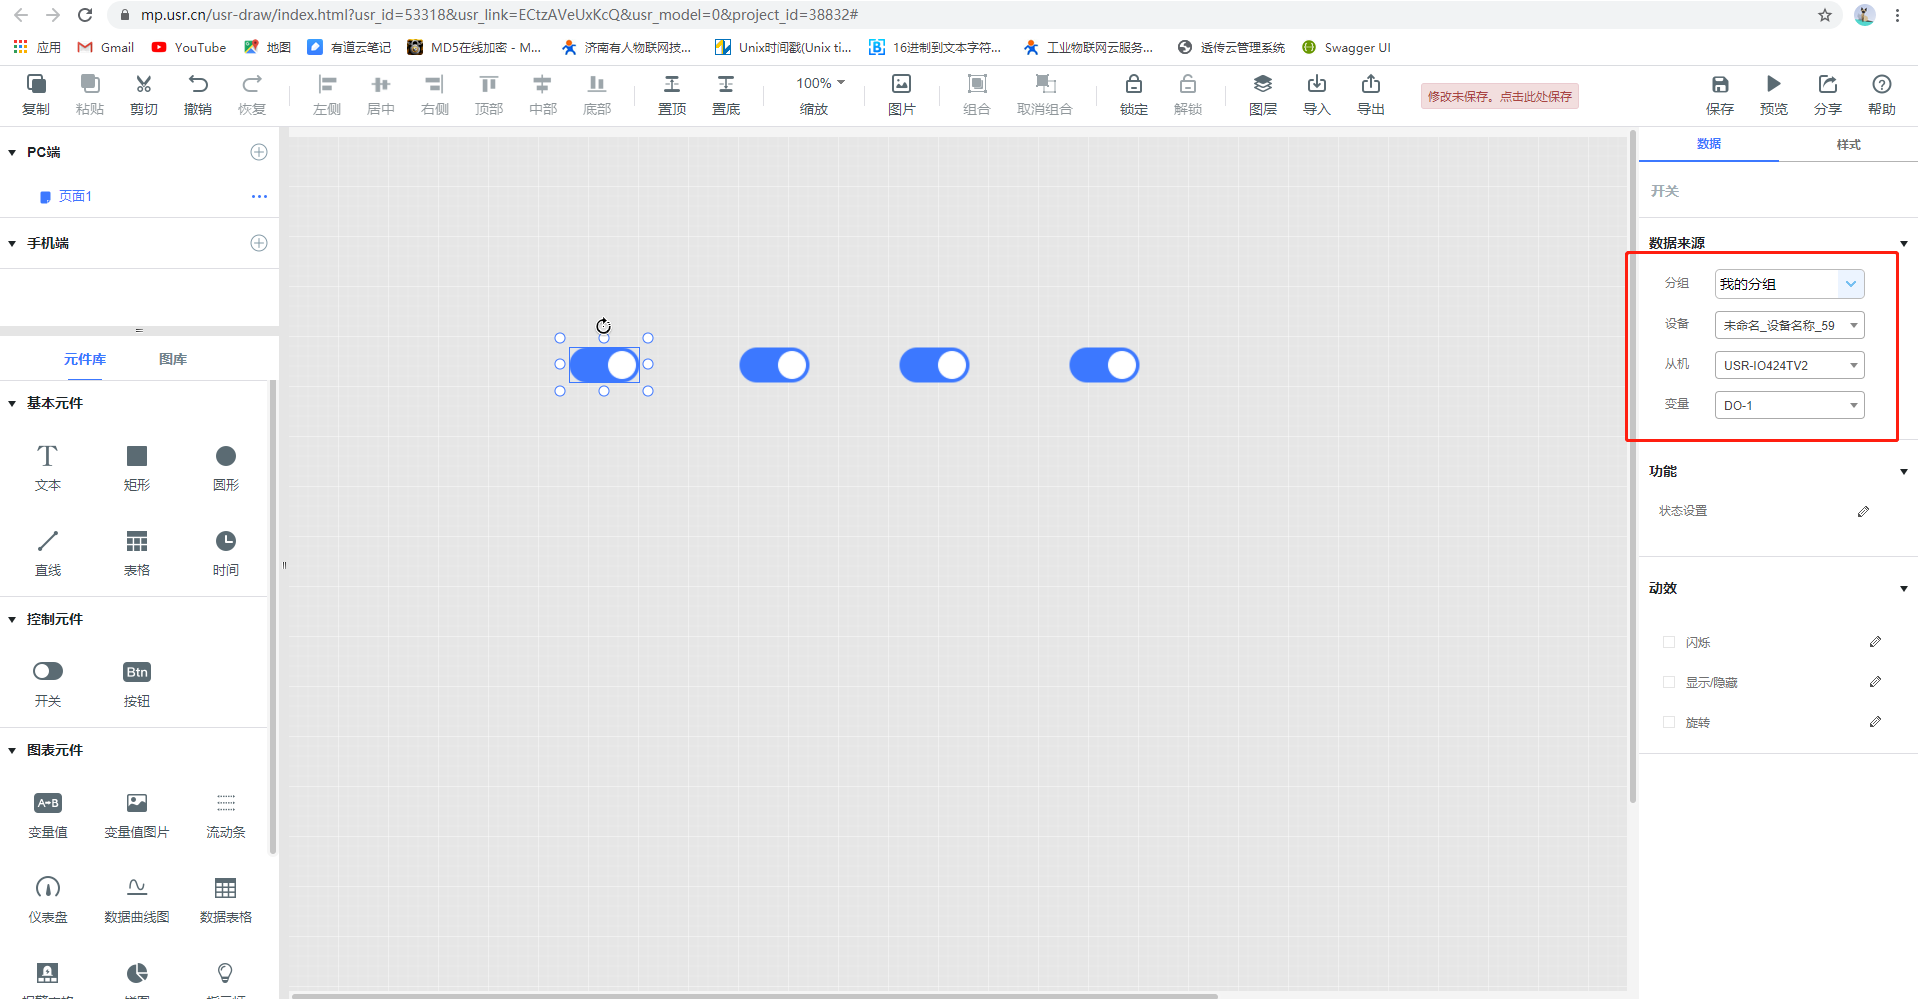Switch to the 样式 (Style) tab

(x=1848, y=145)
